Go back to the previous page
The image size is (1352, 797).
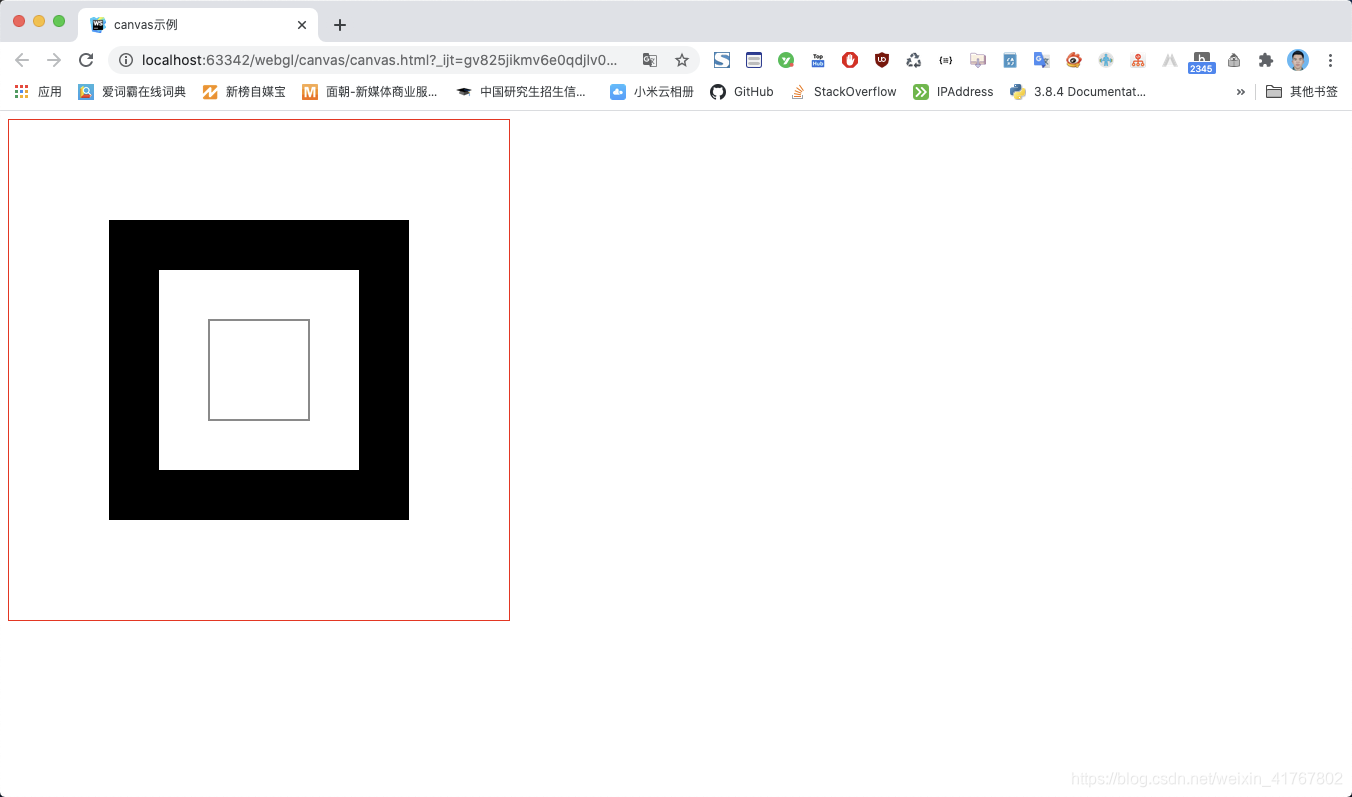(22, 60)
